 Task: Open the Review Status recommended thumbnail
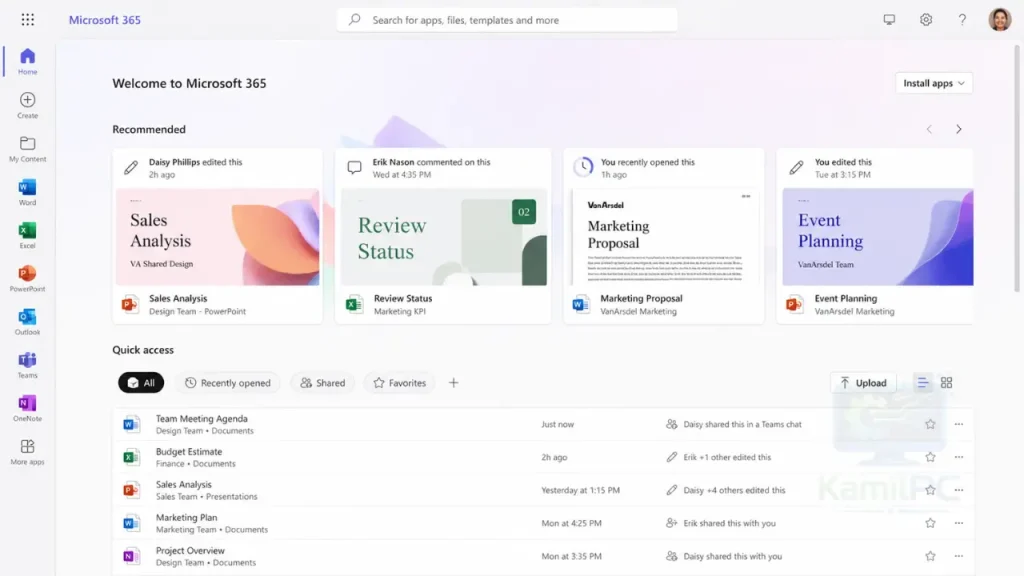pos(444,236)
